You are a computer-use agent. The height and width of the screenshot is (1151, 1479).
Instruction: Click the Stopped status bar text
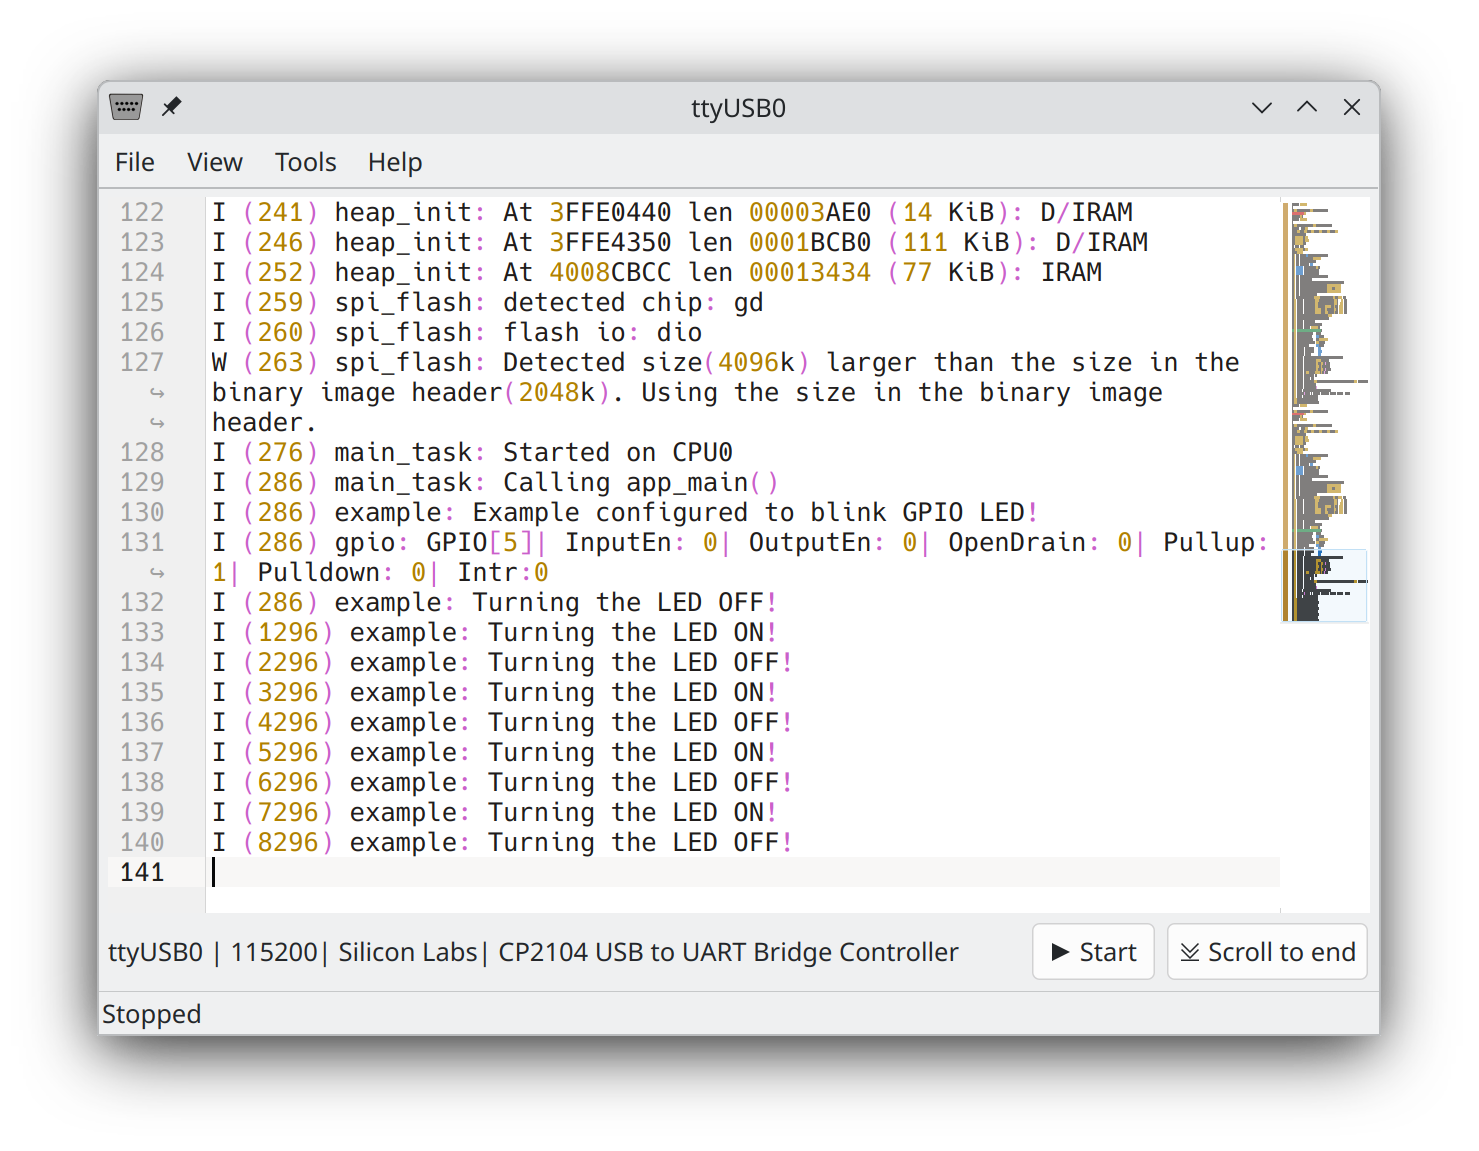pyautogui.click(x=151, y=1014)
